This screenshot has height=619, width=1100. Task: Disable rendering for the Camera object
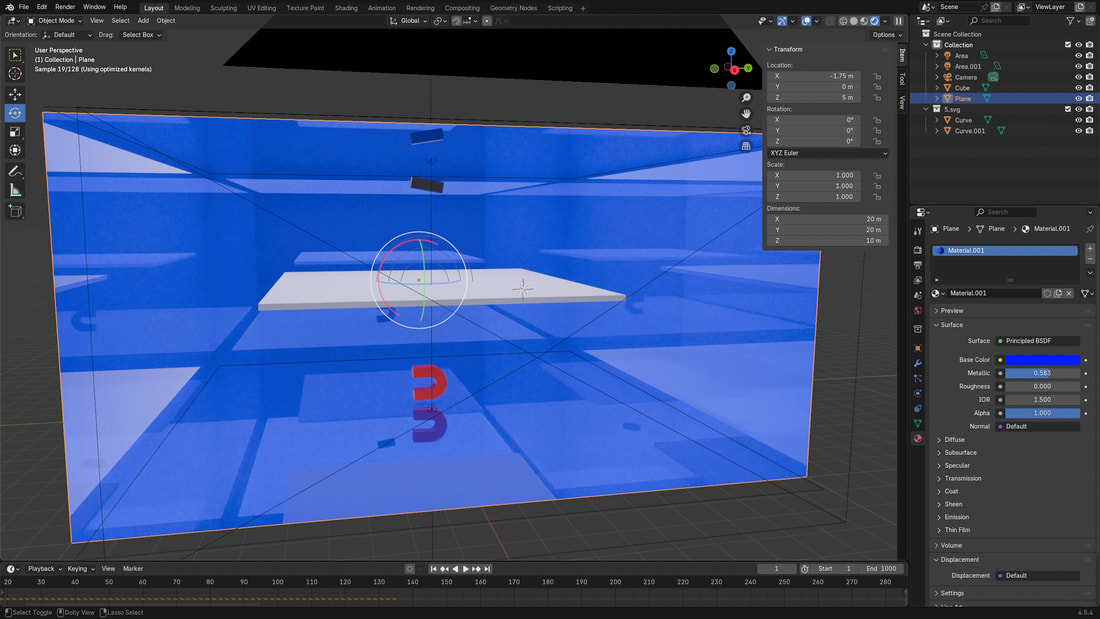(x=1089, y=77)
